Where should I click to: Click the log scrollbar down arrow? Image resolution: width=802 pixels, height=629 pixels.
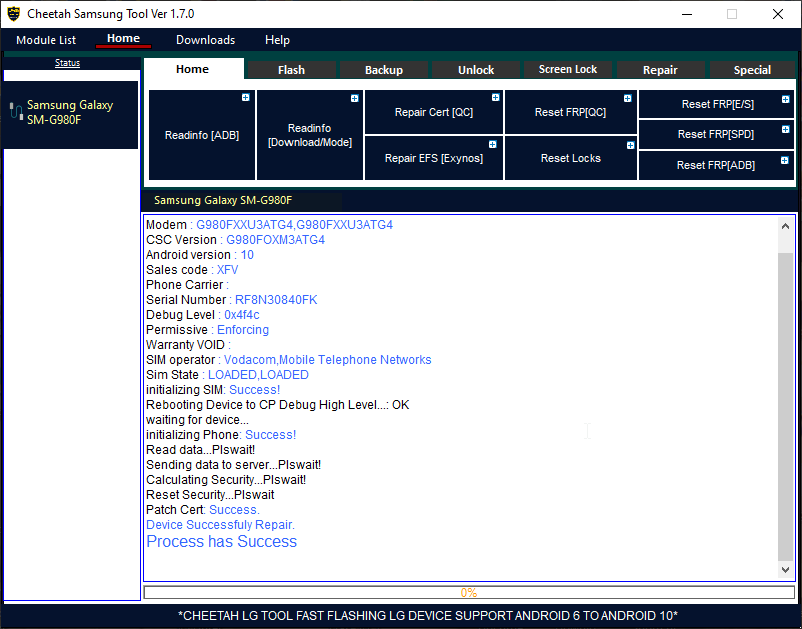[786, 569]
